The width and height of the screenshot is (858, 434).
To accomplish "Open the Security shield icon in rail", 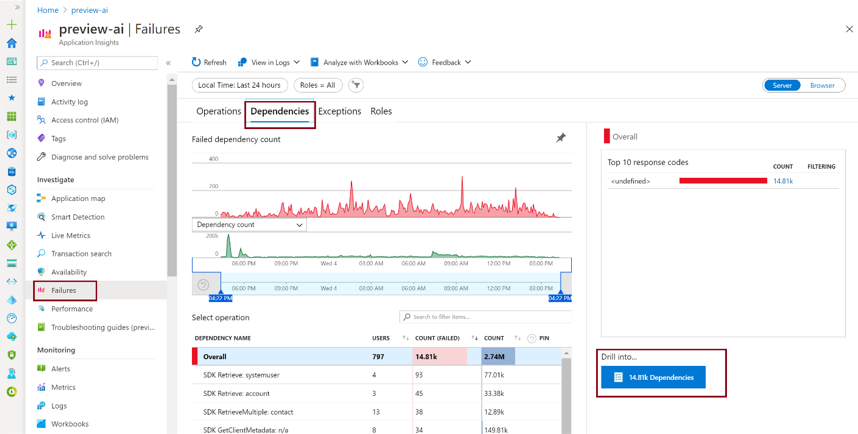I will (x=11, y=355).
